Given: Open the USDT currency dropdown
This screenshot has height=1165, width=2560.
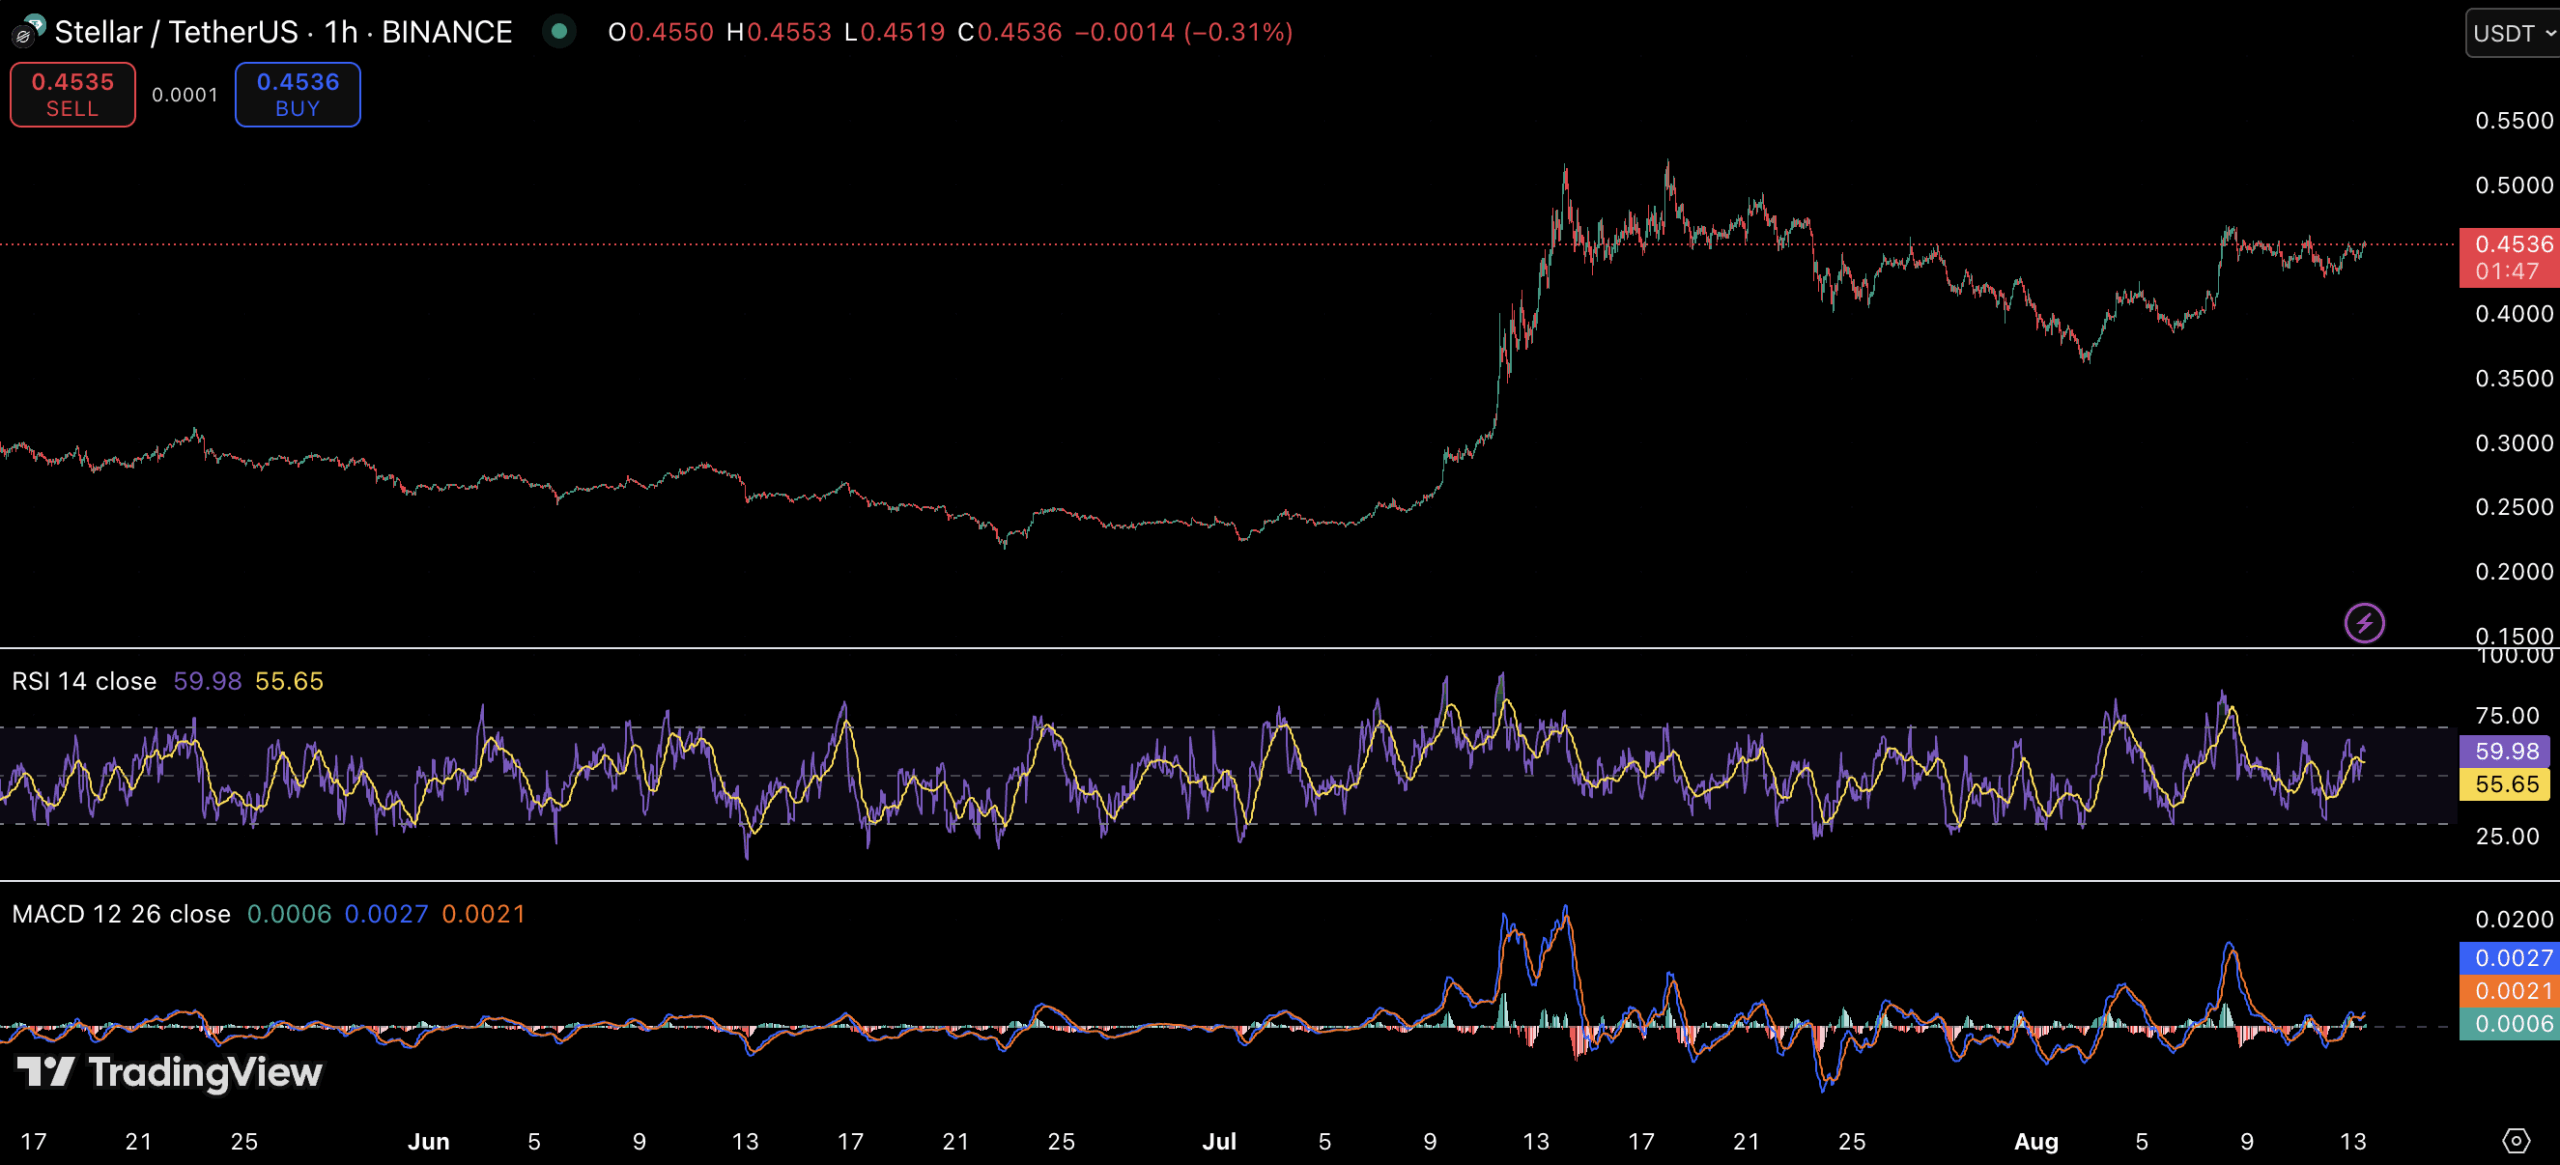Looking at the screenshot, I should [x=2512, y=34].
